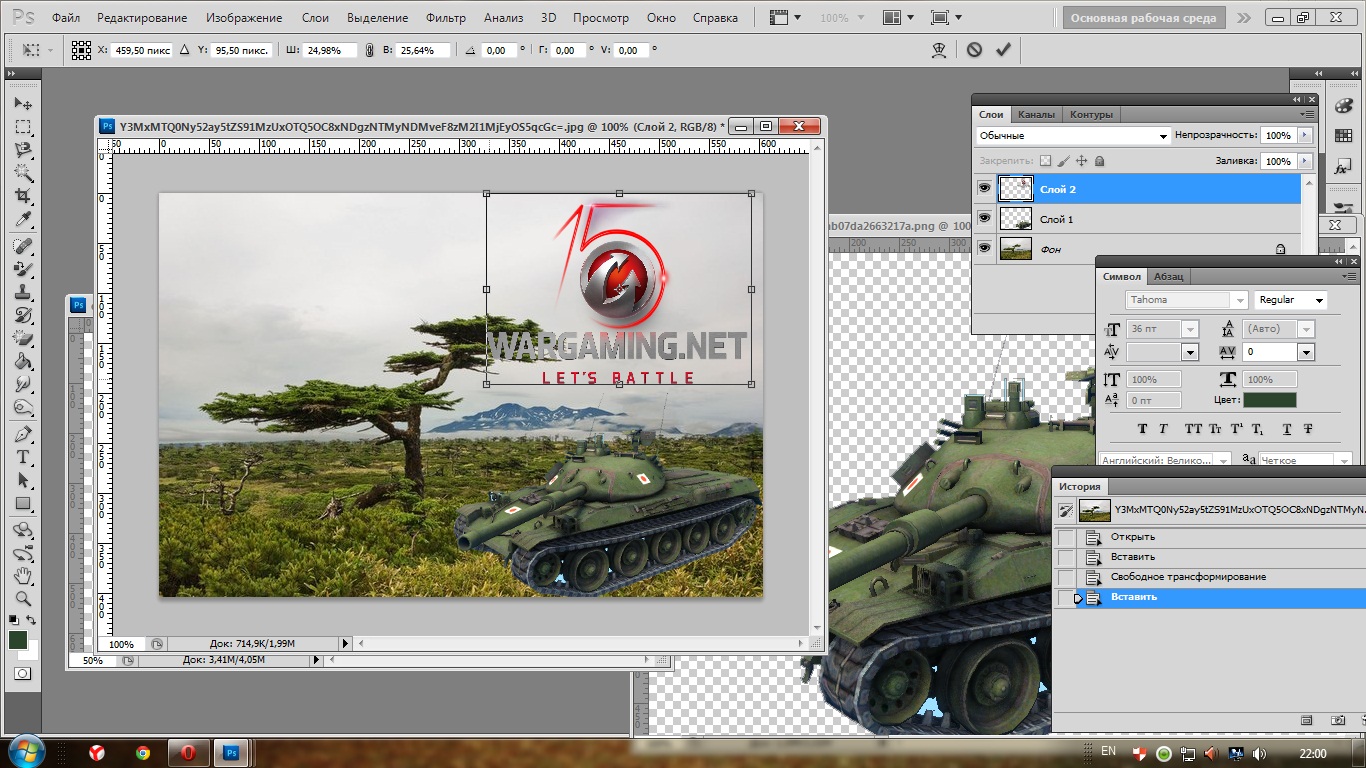Open the Файл menu
This screenshot has height=768, width=1366.
coord(66,18)
